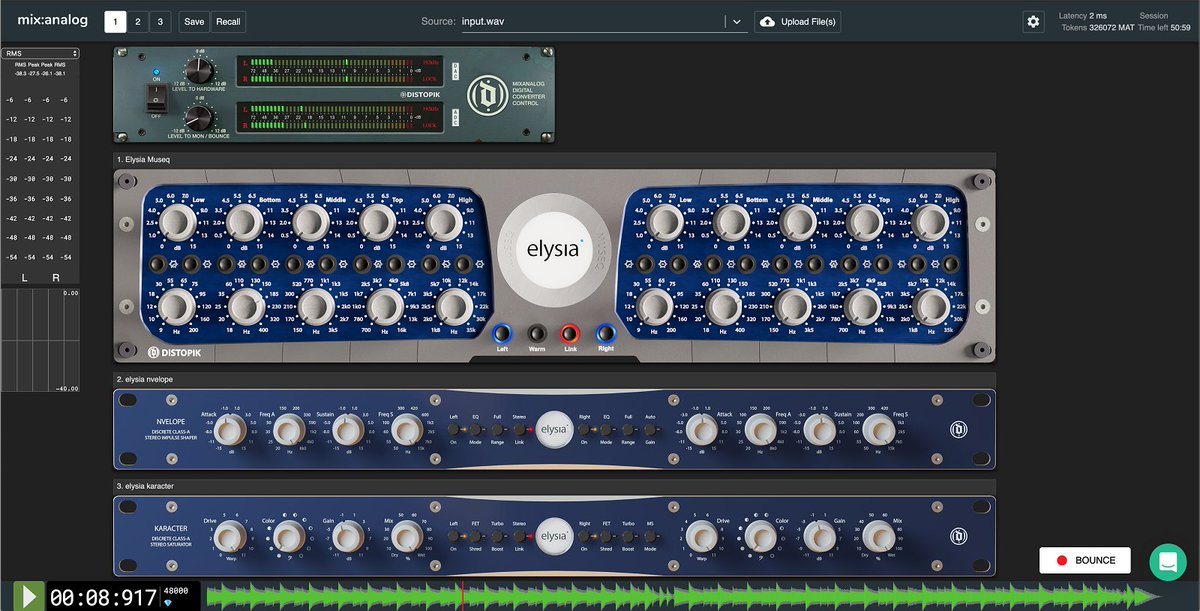1200x611 pixels.
Task: Click the left karacter Color knob
Action: point(289,538)
